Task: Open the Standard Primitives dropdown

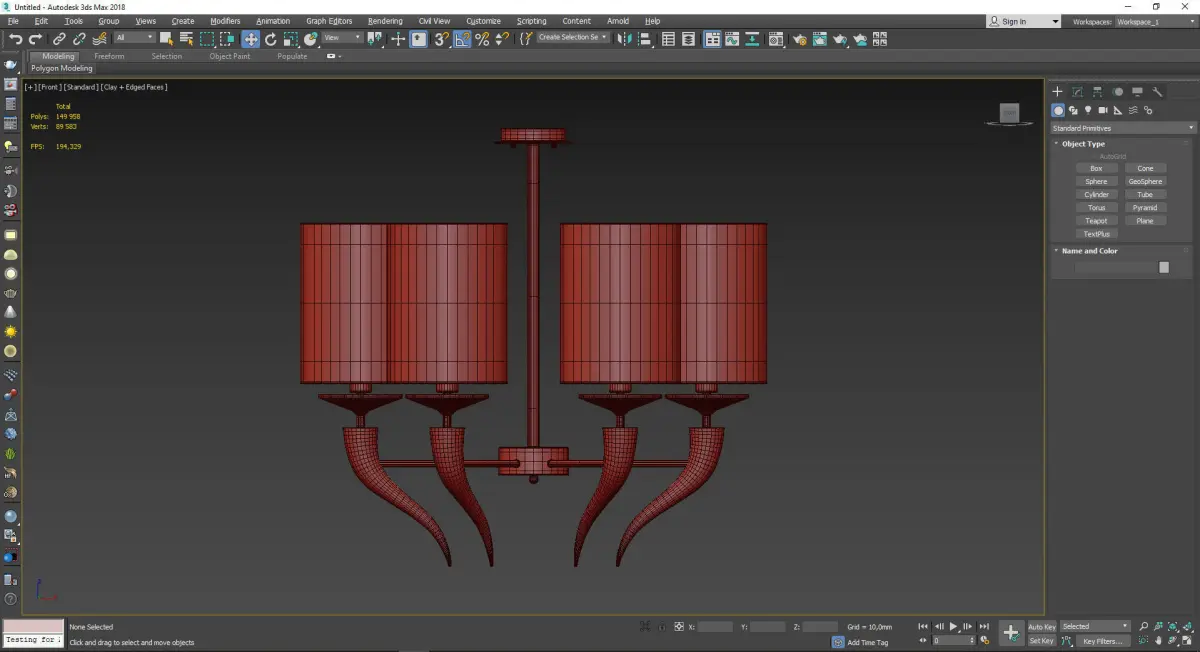Action: pos(1122,128)
